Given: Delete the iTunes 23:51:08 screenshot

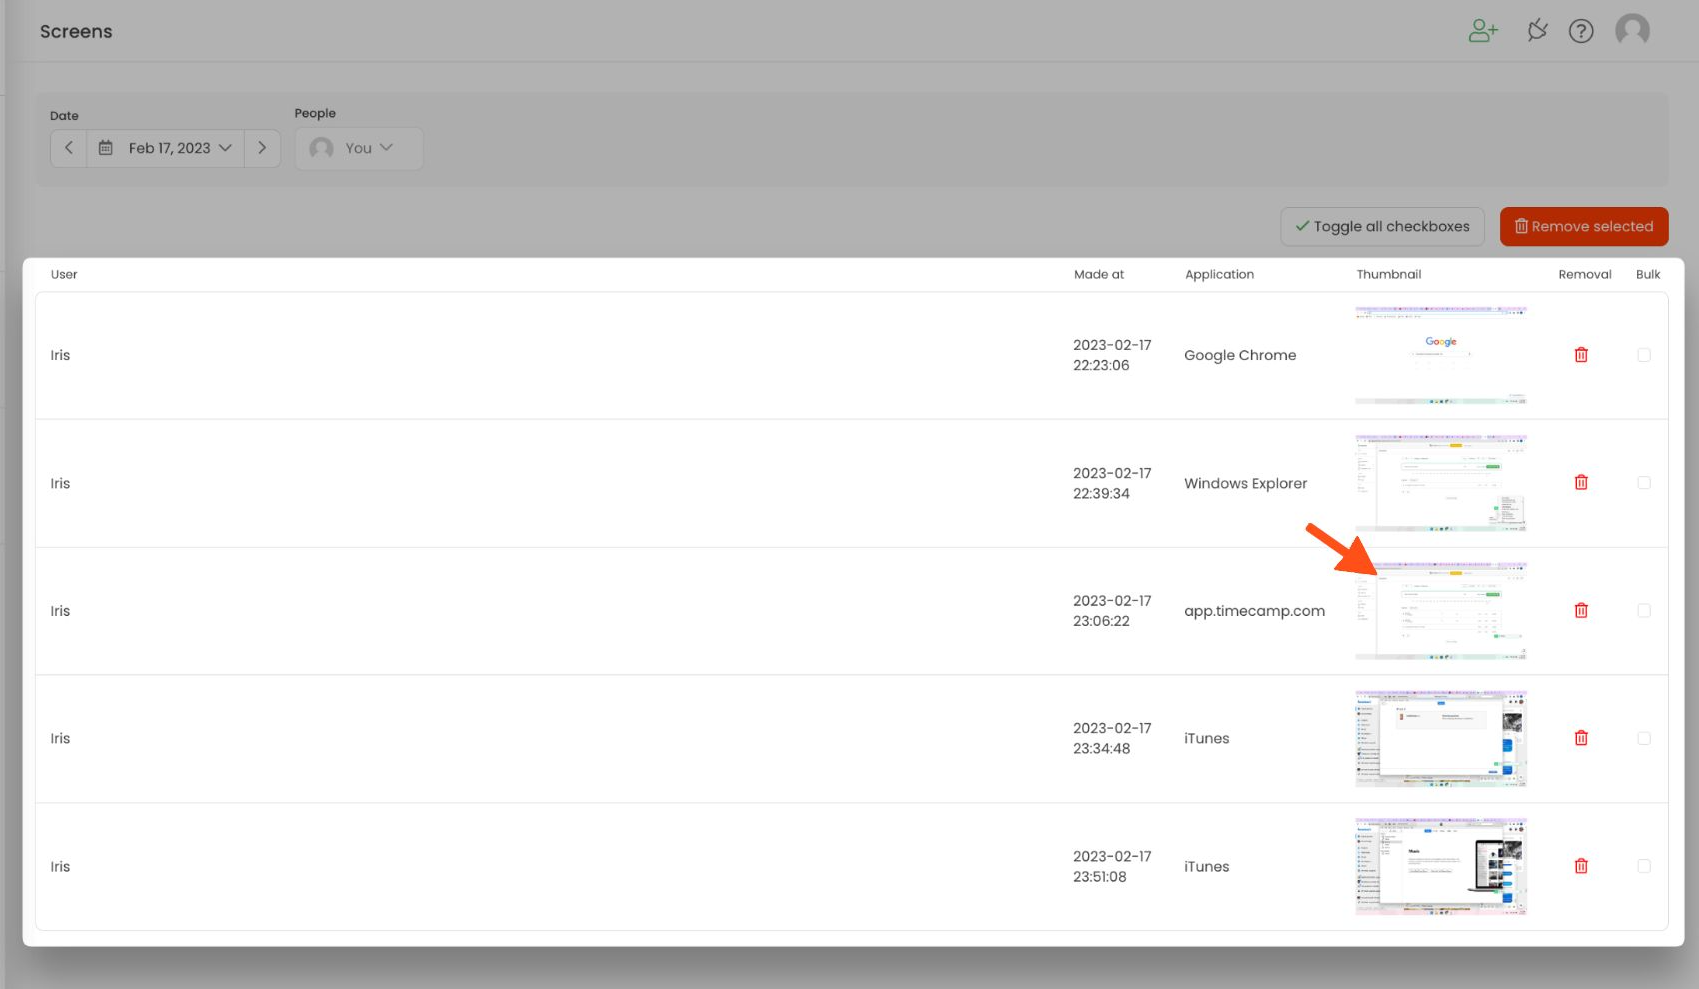Looking at the screenshot, I should pos(1581,866).
